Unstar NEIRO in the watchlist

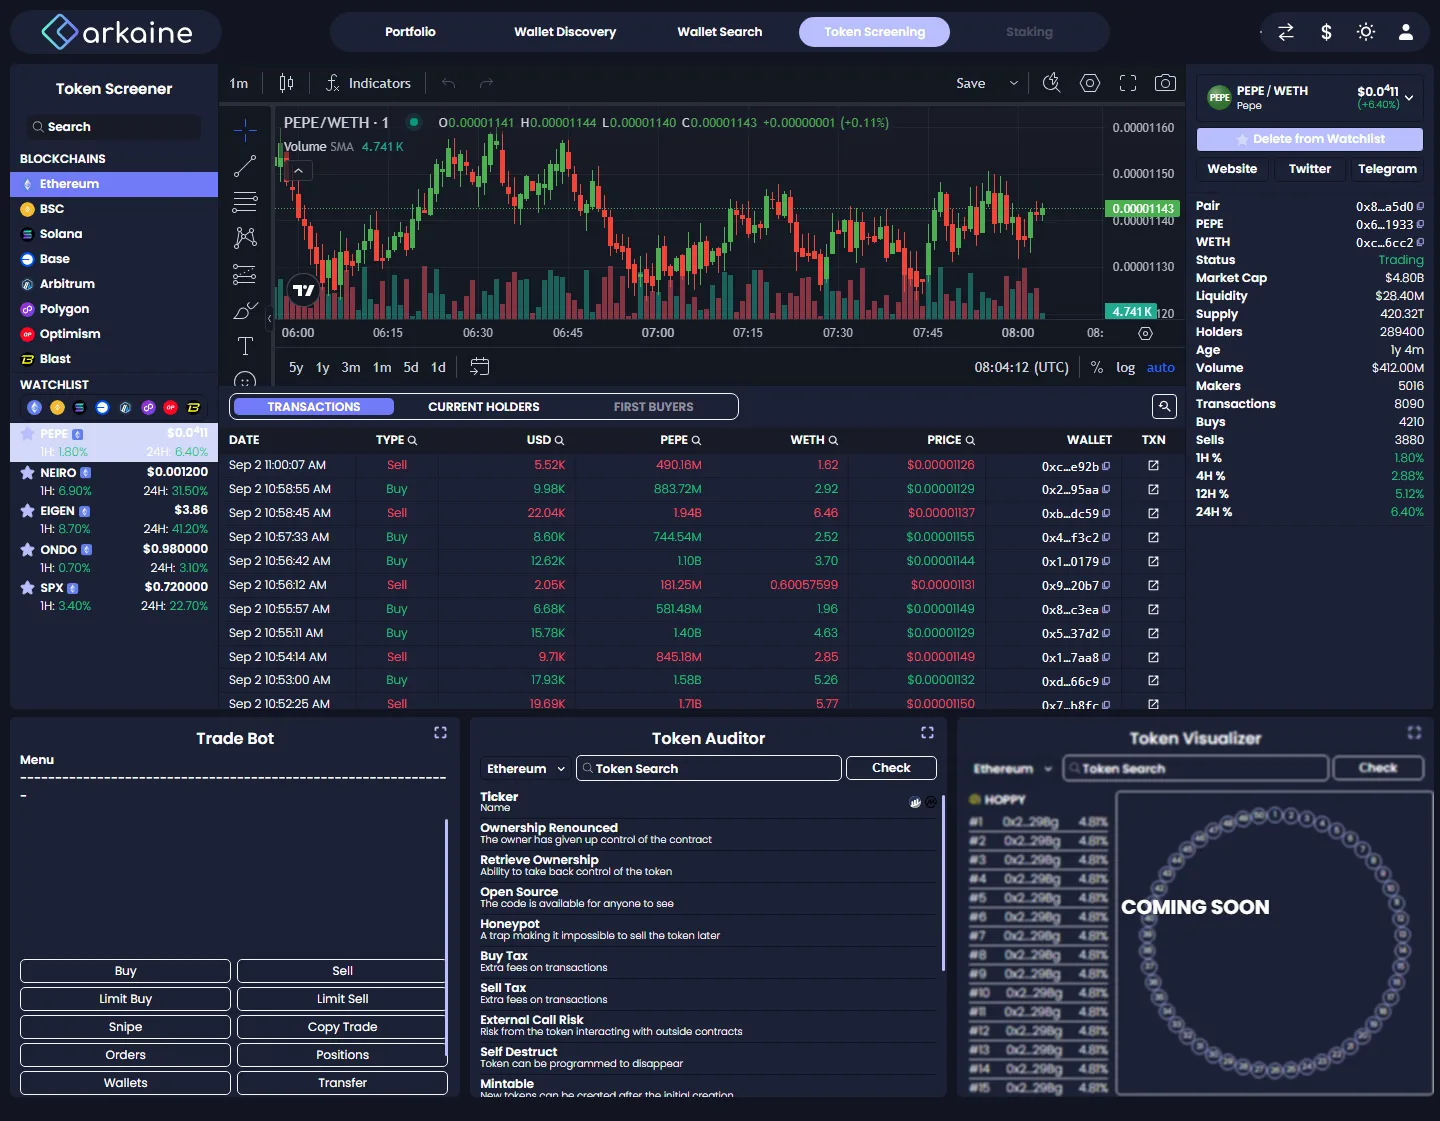[28, 473]
